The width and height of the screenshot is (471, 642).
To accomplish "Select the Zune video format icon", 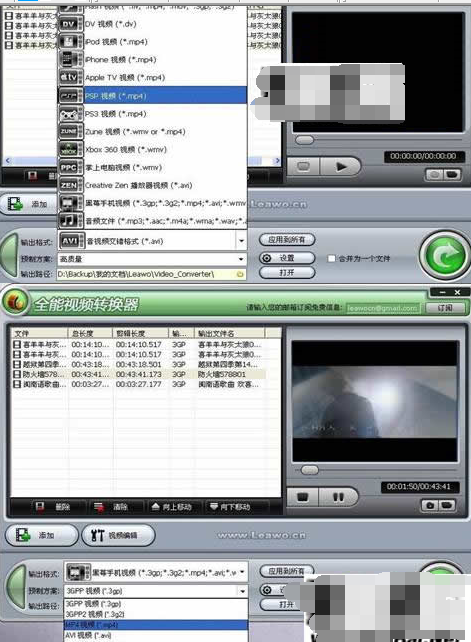I will pos(71,132).
